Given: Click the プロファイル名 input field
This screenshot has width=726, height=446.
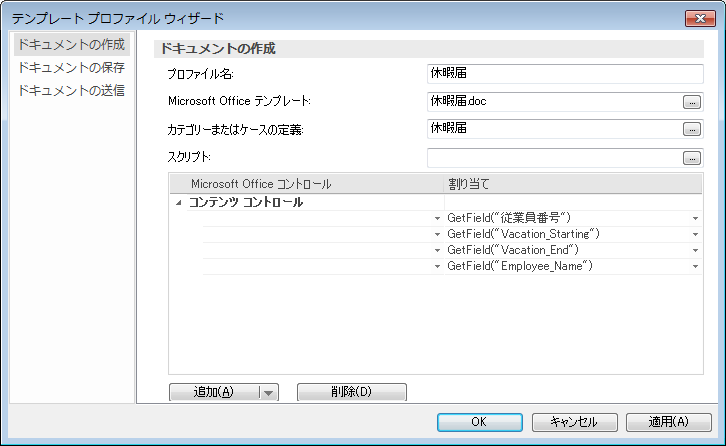Looking at the screenshot, I should tap(565, 74).
